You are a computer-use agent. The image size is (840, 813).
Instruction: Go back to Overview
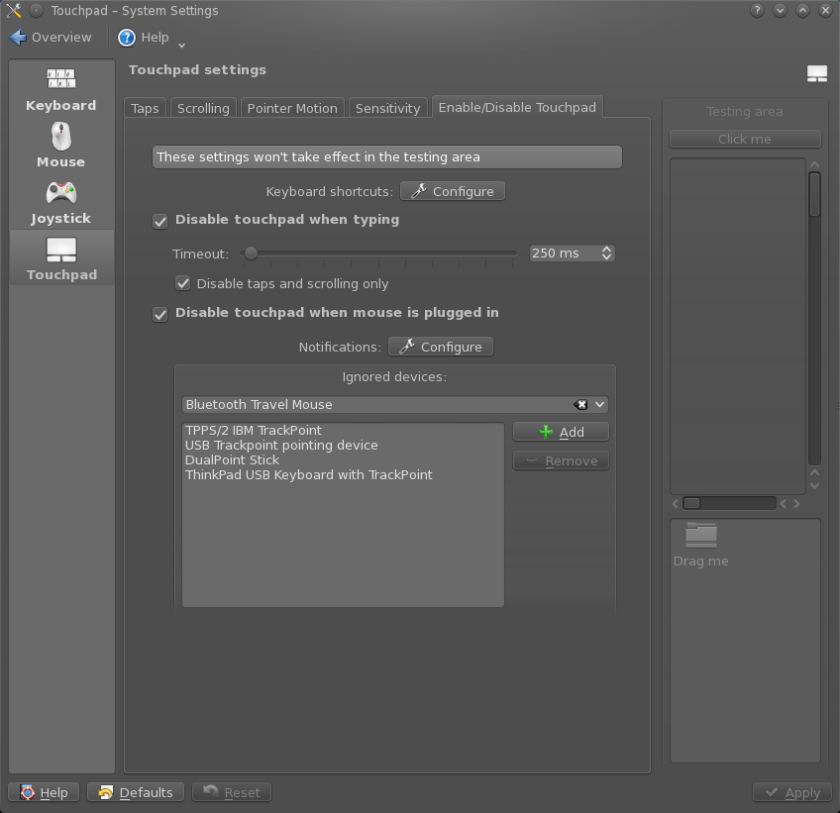tap(50, 37)
